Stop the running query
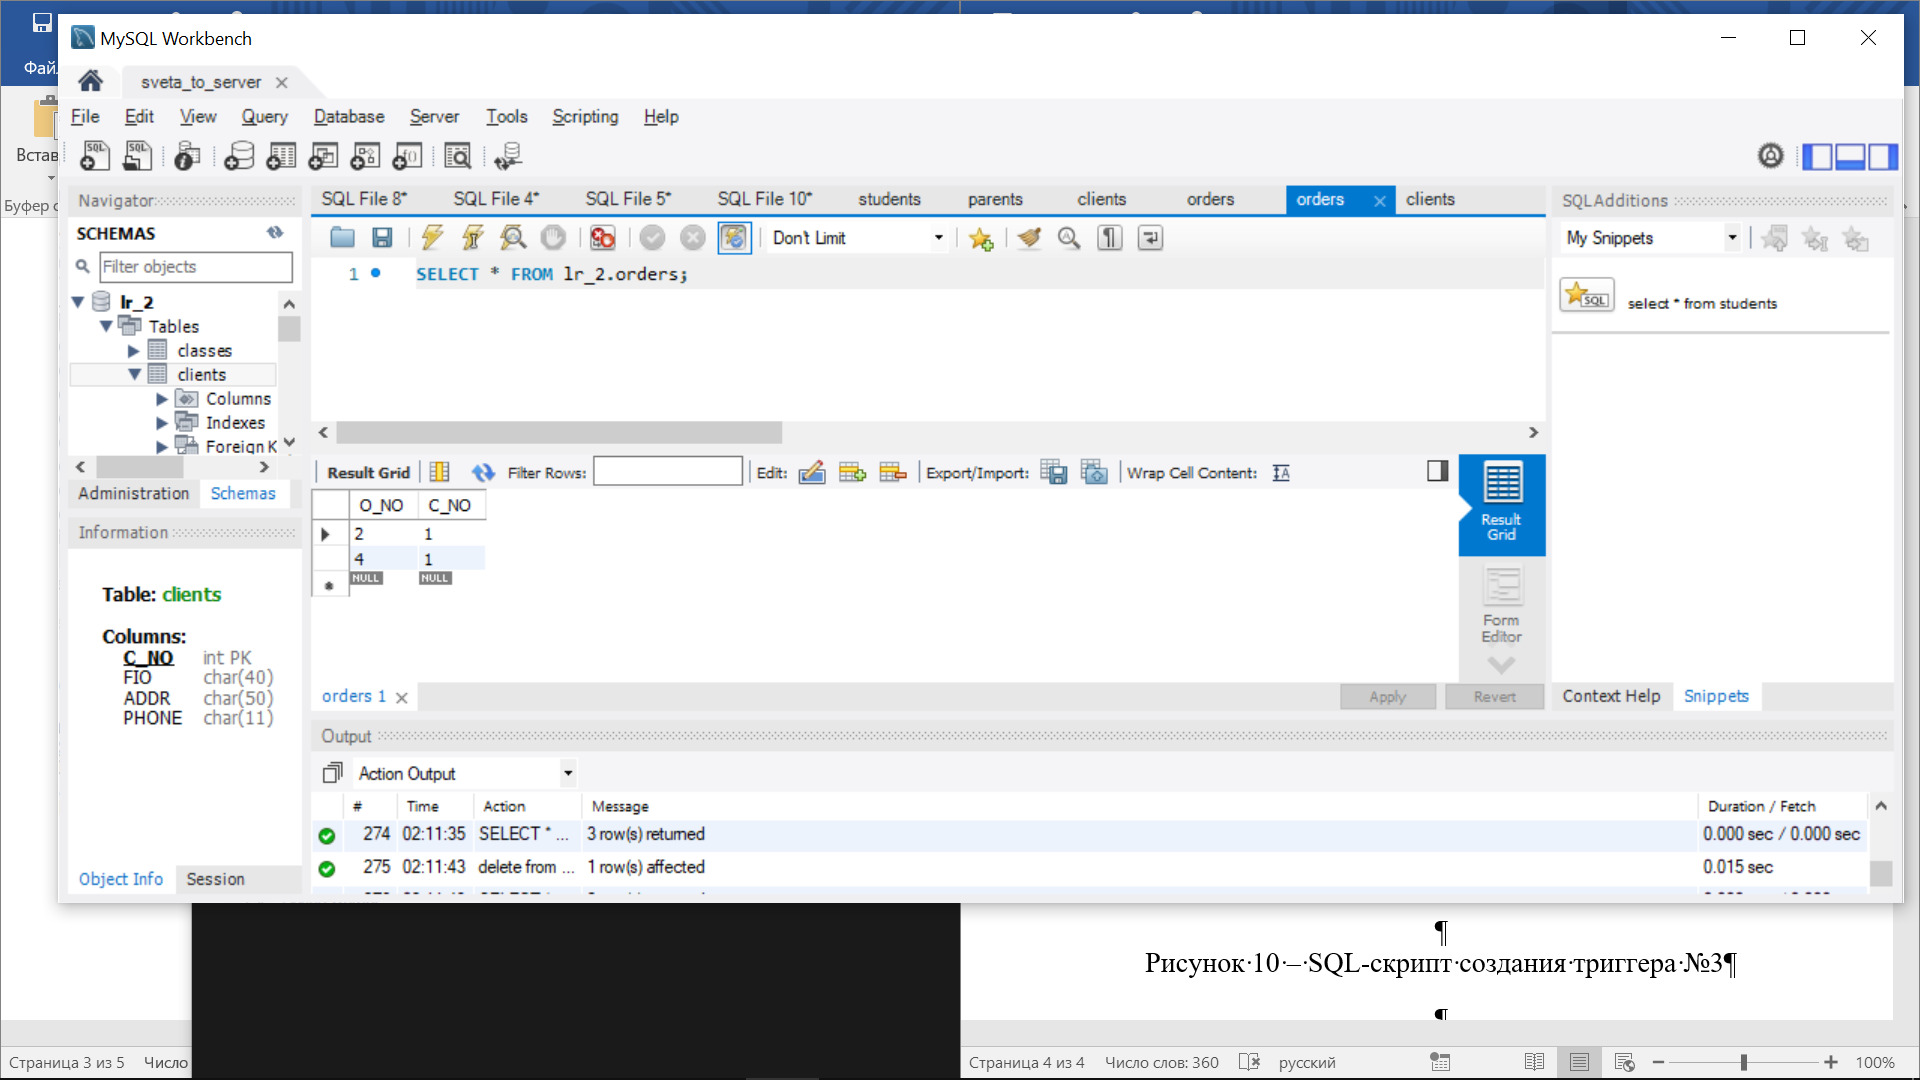This screenshot has width=1920, height=1080. [x=553, y=238]
